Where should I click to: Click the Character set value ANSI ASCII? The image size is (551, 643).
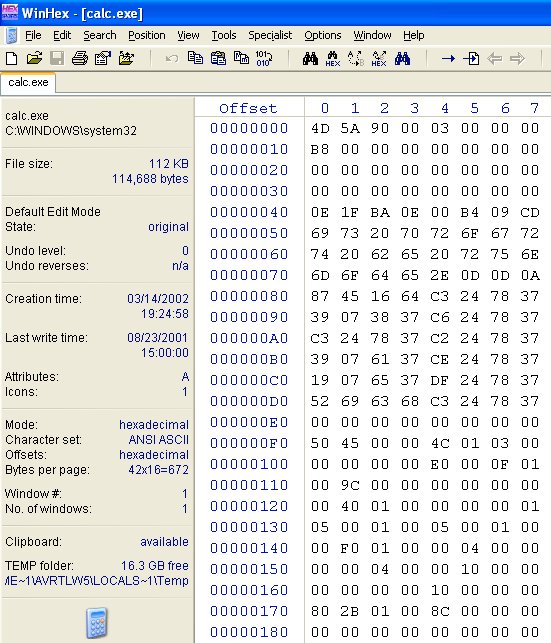[159, 440]
